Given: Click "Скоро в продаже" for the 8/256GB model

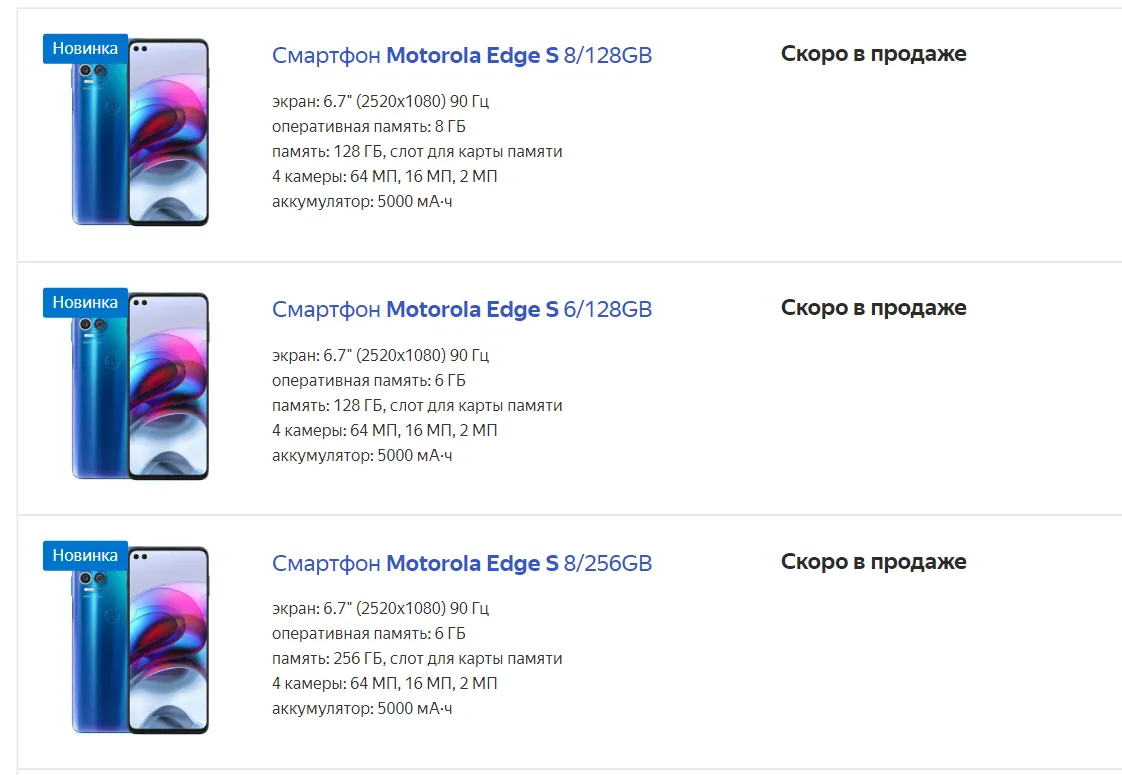Looking at the screenshot, I should pos(873,562).
